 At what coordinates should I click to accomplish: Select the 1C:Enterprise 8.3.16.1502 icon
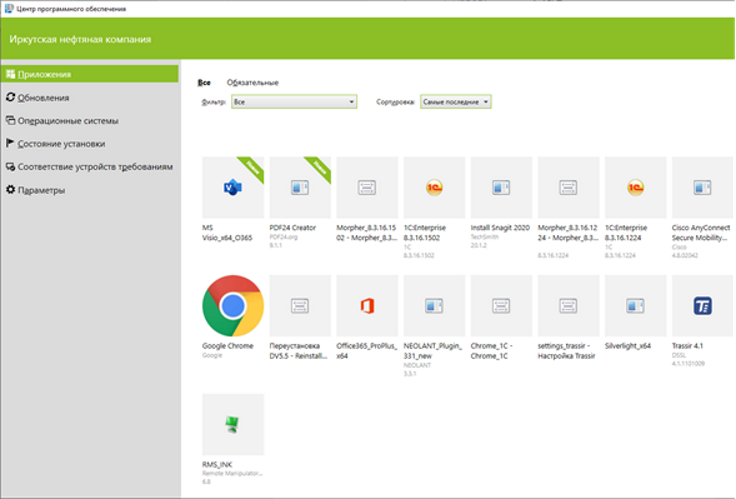434,187
